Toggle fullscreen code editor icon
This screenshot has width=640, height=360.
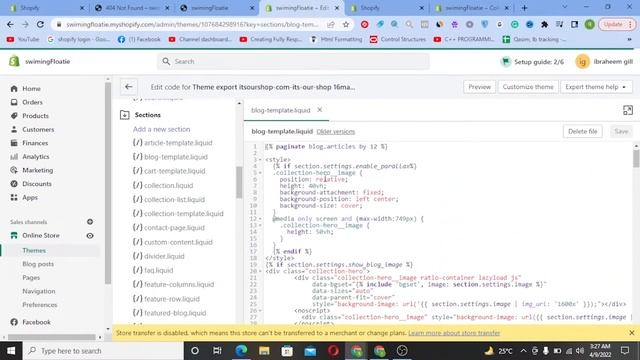tap(628, 110)
